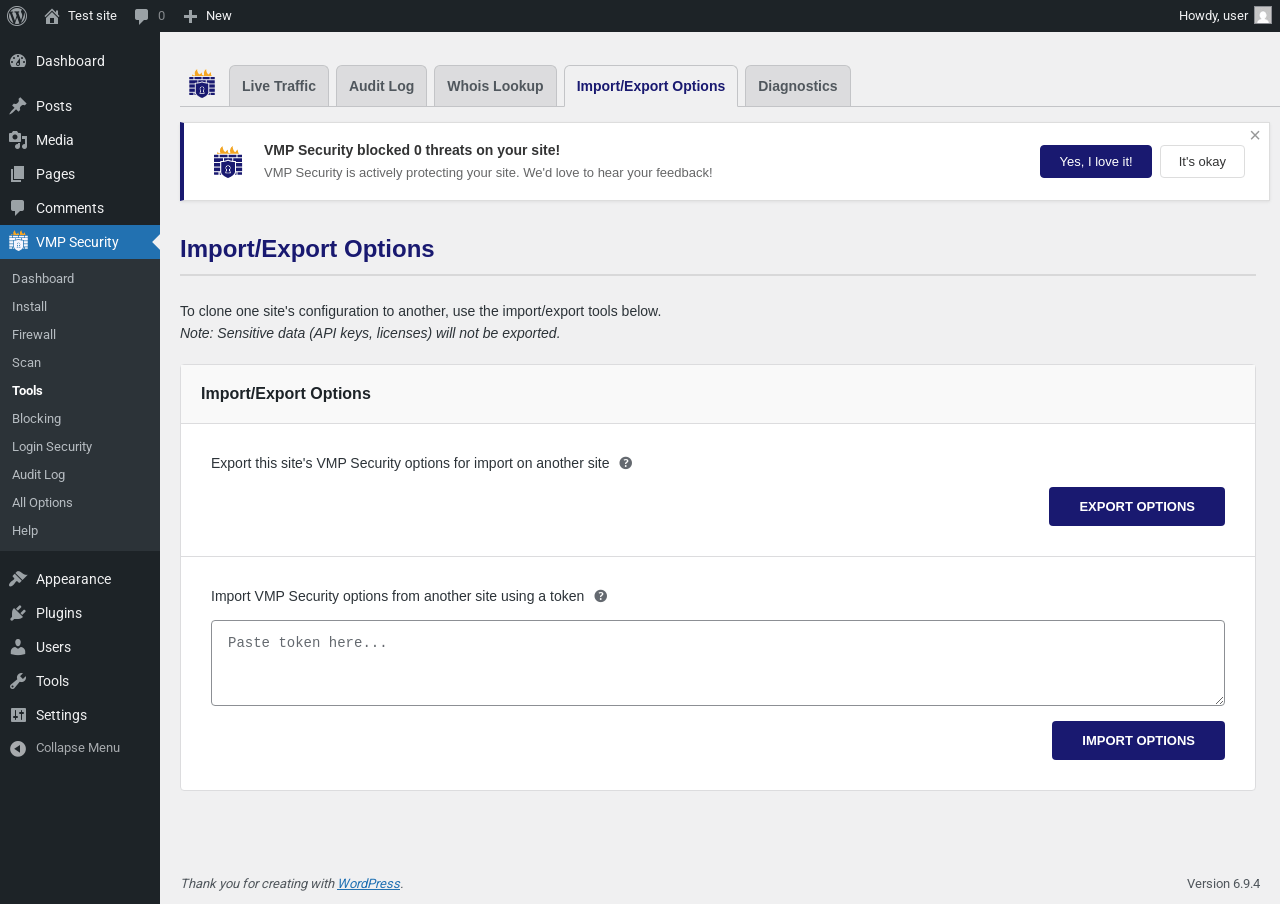The image size is (1280, 904).
Task: Click the Version 6.9.4 footer text
Action: pos(1223,884)
